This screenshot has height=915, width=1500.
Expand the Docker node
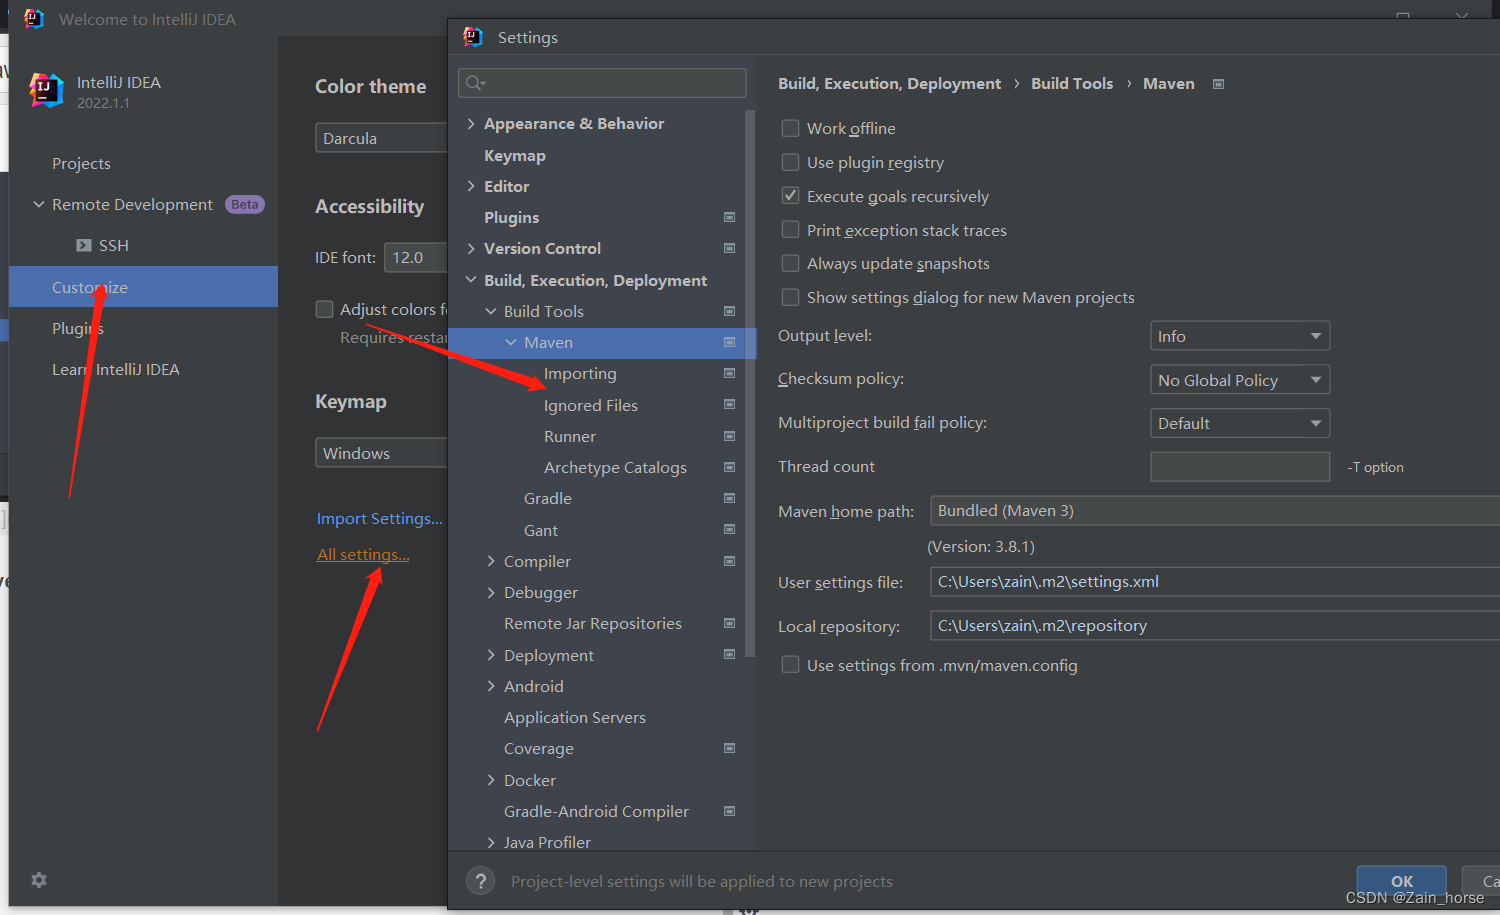(x=491, y=780)
